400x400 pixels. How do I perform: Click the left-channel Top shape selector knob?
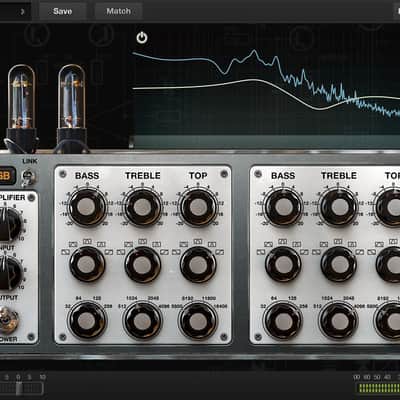[198, 264]
